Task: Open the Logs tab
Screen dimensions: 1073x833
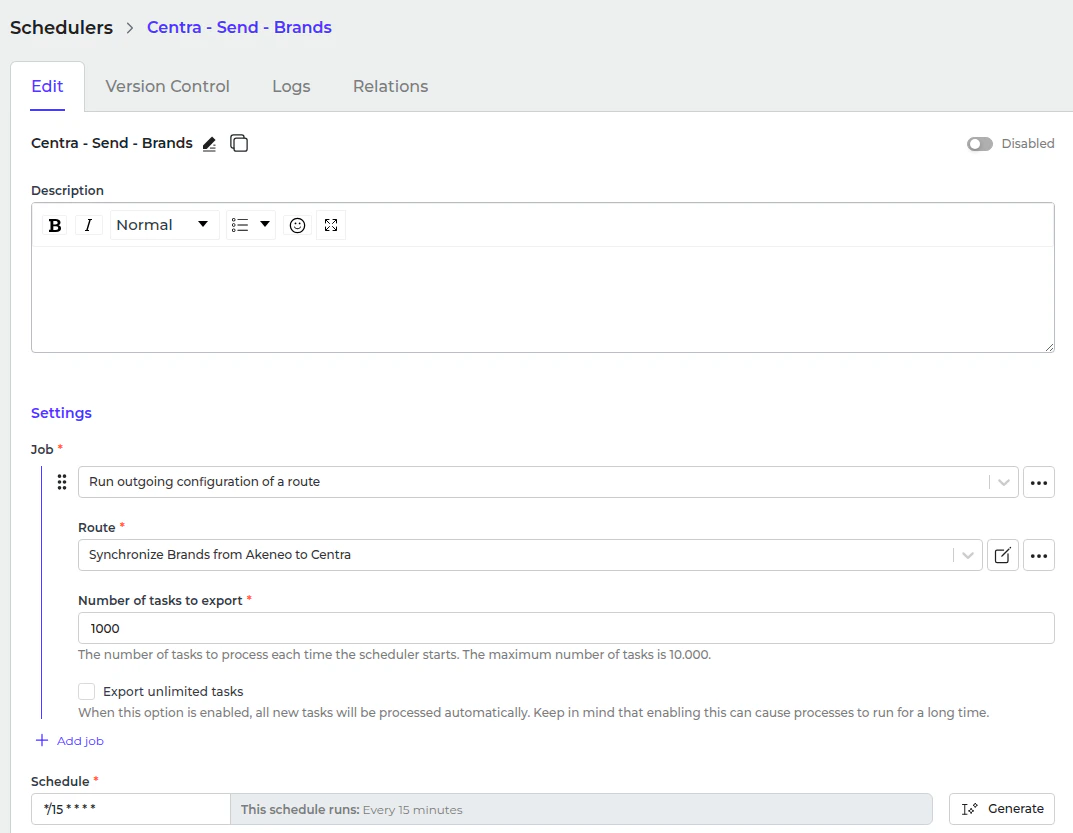Action: [x=292, y=86]
